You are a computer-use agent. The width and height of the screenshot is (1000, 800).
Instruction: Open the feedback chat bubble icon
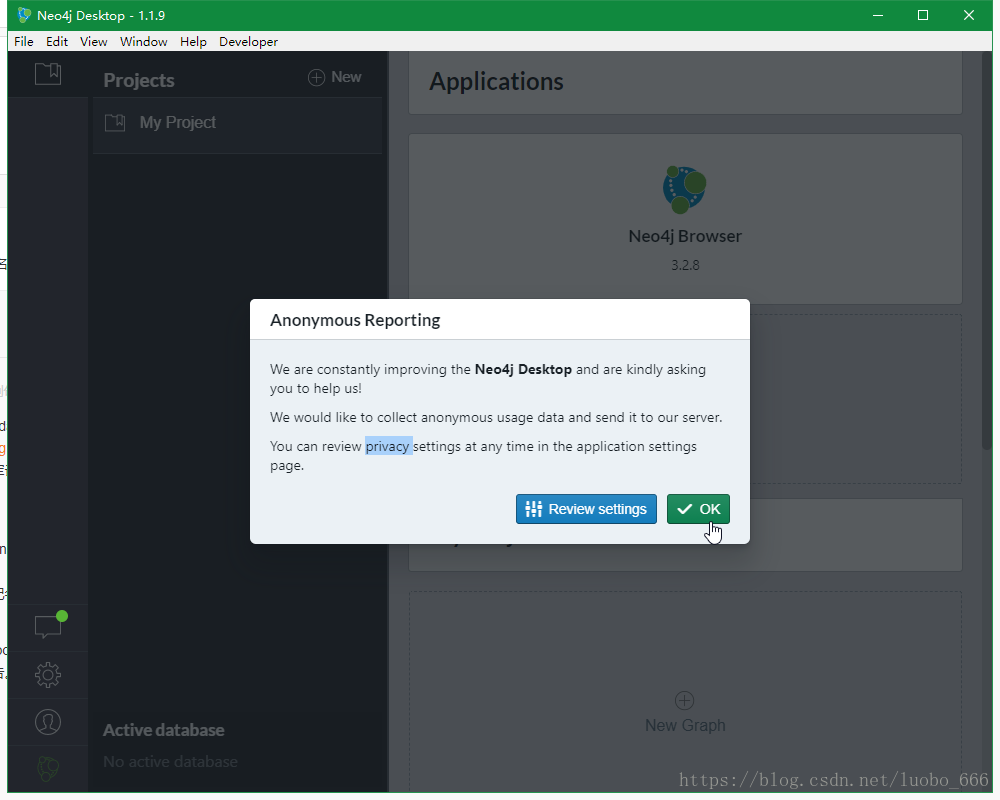point(50,625)
